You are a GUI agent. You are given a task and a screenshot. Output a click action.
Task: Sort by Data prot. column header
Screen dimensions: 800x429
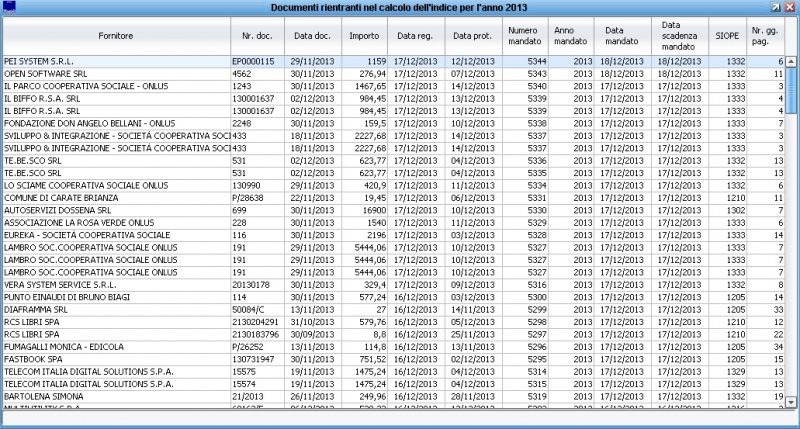pyautogui.click(x=472, y=36)
